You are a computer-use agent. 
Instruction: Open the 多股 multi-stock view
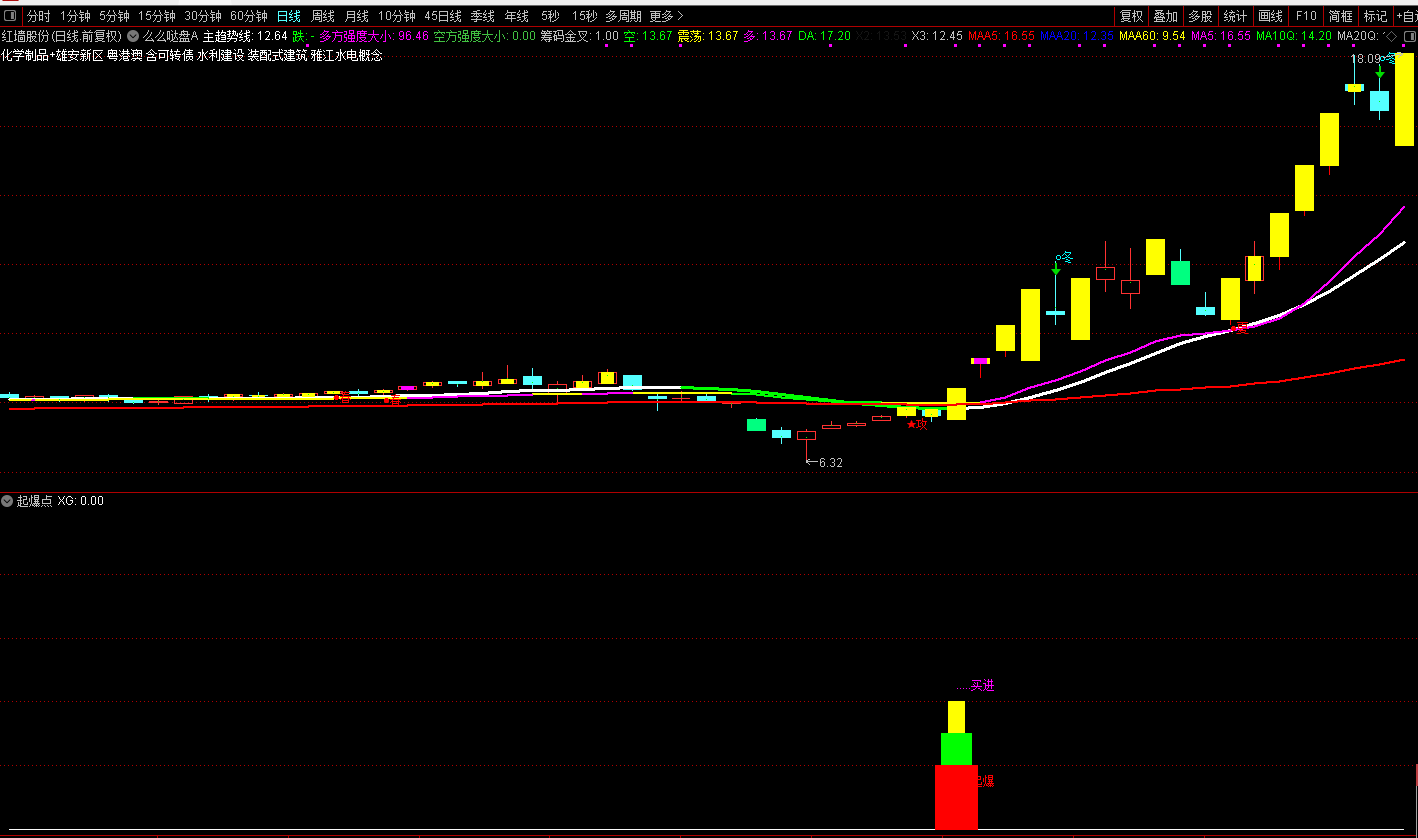(x=1201, y=16)
